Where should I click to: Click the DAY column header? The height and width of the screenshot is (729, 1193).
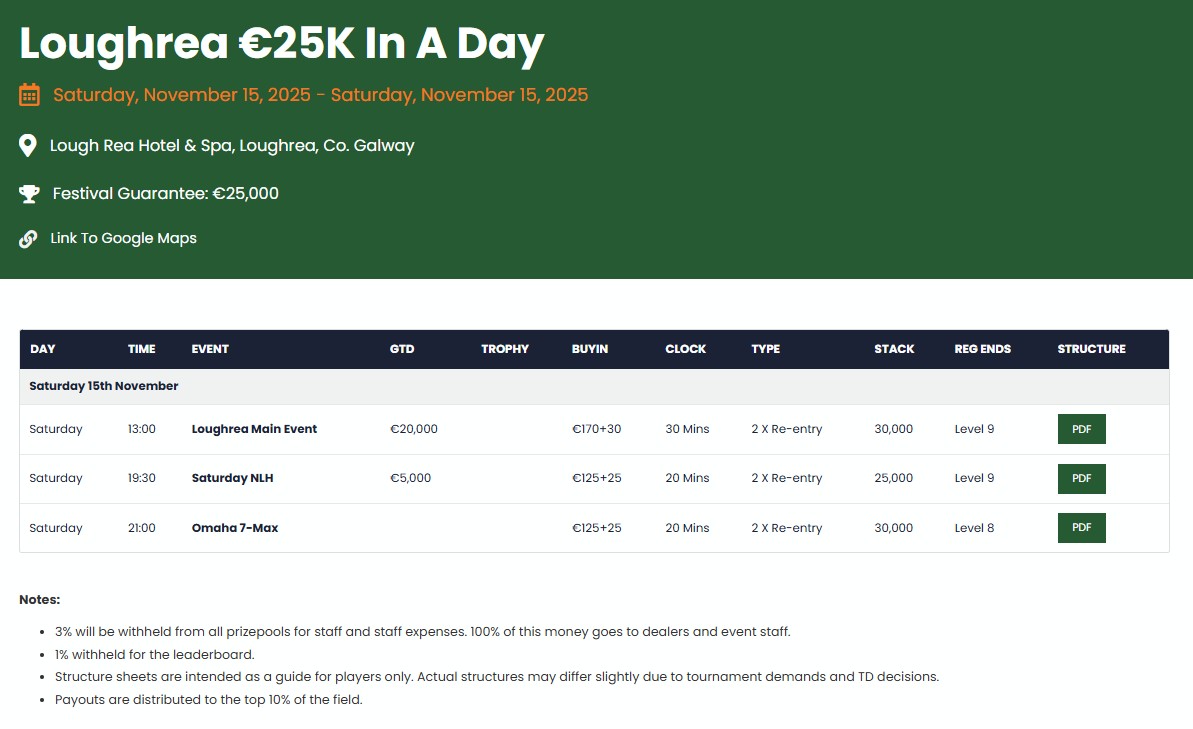coord(43,349)
